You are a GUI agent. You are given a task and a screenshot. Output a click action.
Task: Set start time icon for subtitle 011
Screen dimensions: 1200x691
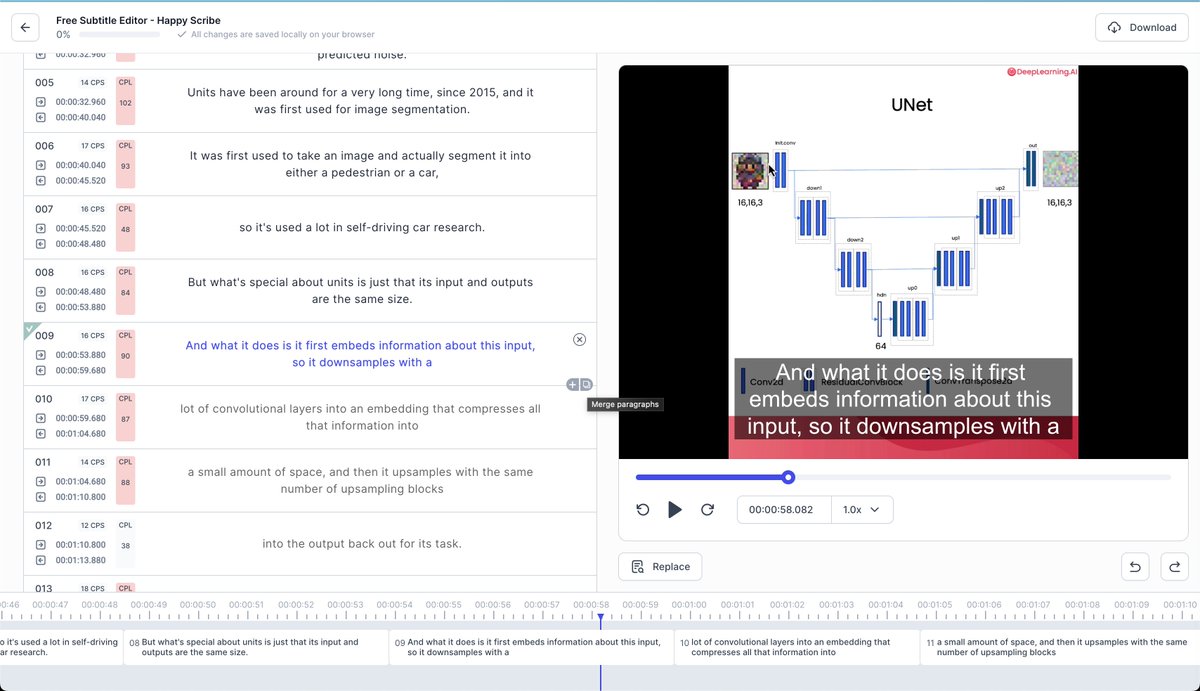point(41,481)
